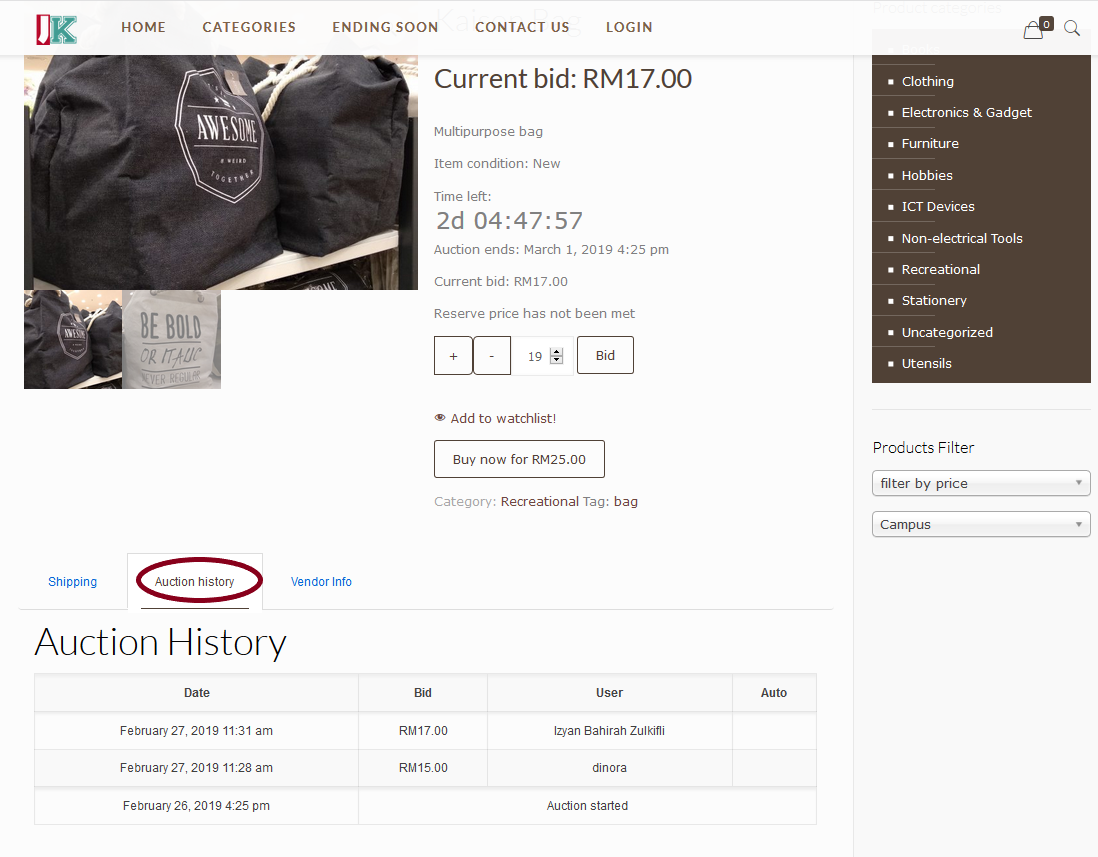Open CATEGORIES menu item
1098x857 pixels.
click(x=249, y=27)
